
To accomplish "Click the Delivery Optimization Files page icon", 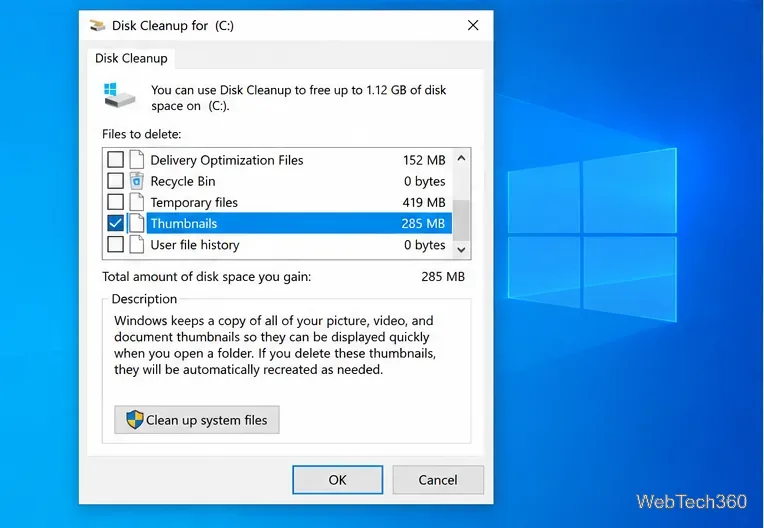I will tap(137, 160).
